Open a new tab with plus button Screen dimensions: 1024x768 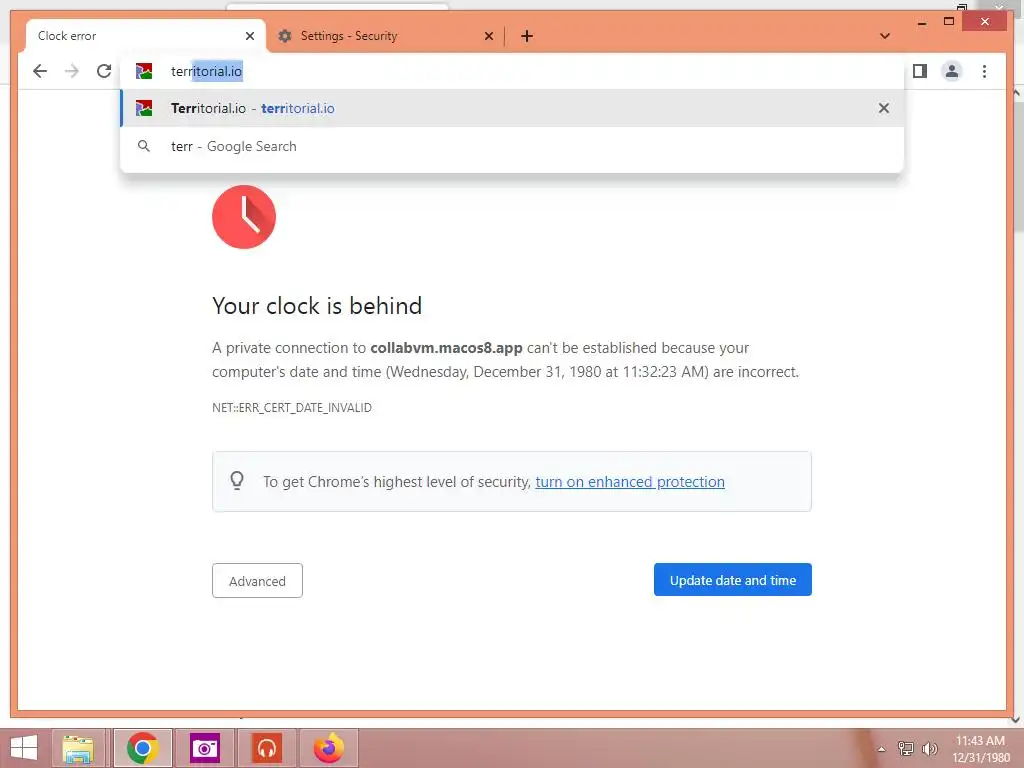click(x=527, y=36)
